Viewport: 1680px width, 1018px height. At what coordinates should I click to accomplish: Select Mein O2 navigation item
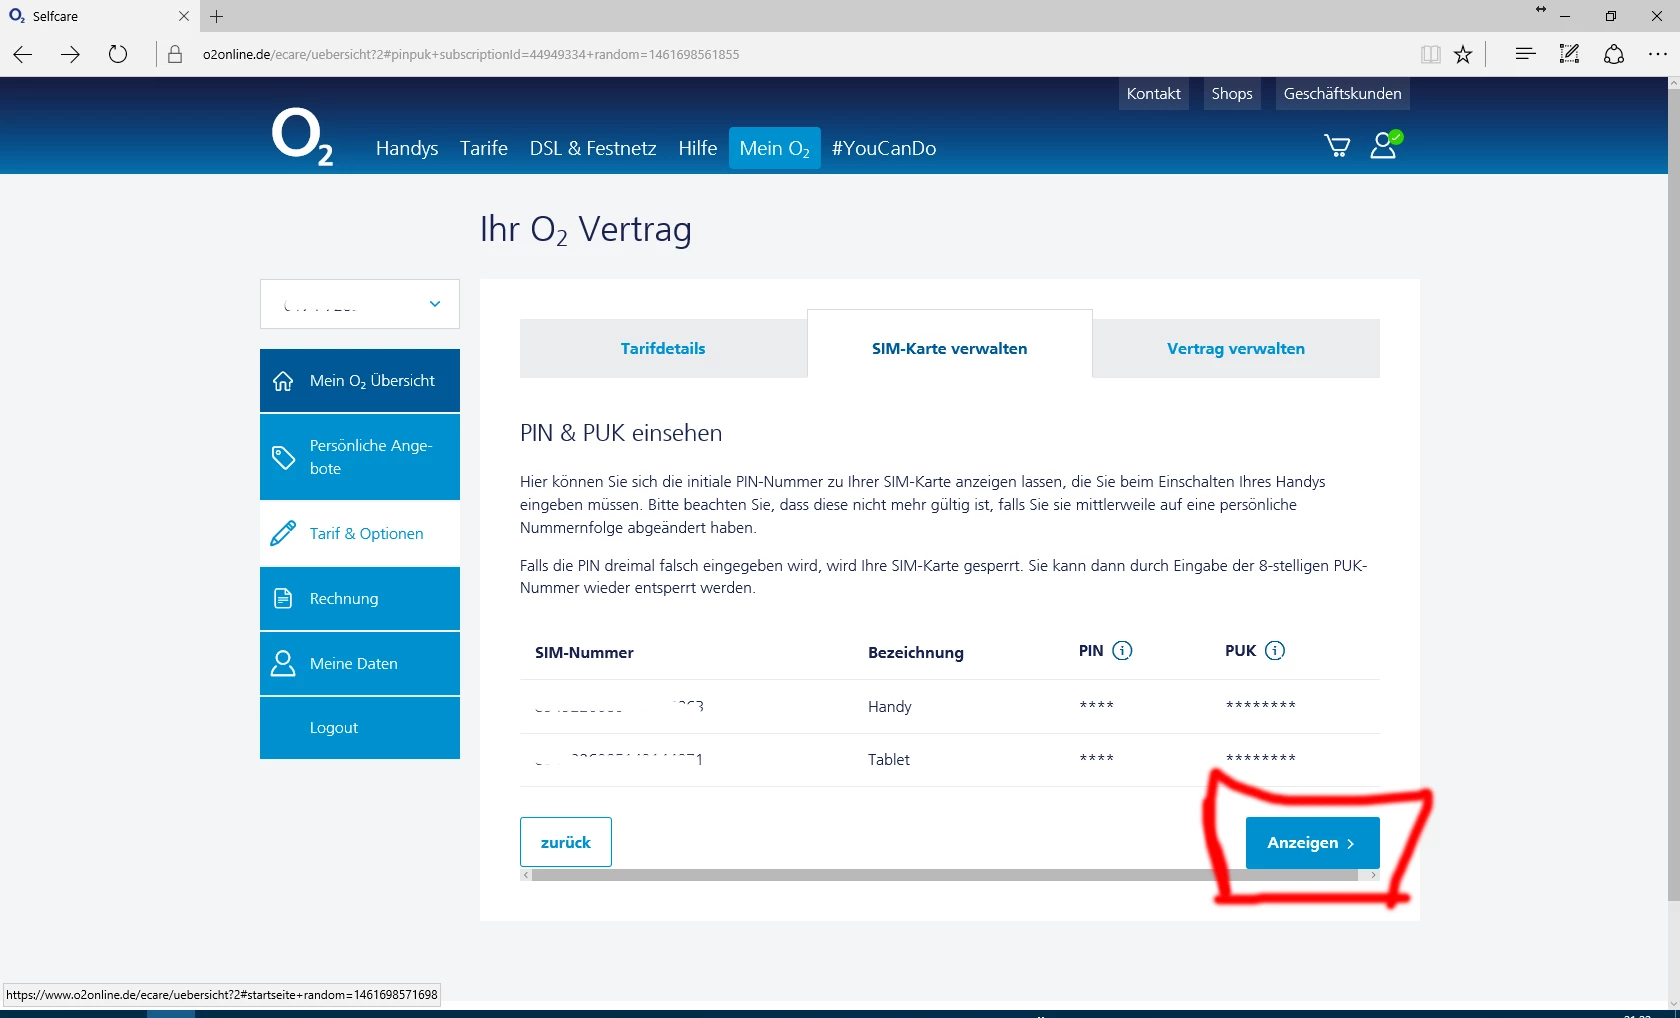coord(775,148)
